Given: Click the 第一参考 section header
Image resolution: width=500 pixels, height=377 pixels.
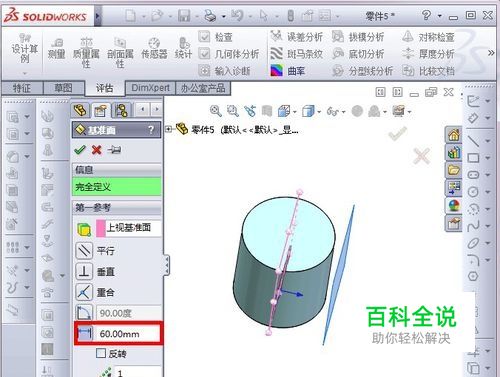Looking at the screenshot, I should (116, 208).
